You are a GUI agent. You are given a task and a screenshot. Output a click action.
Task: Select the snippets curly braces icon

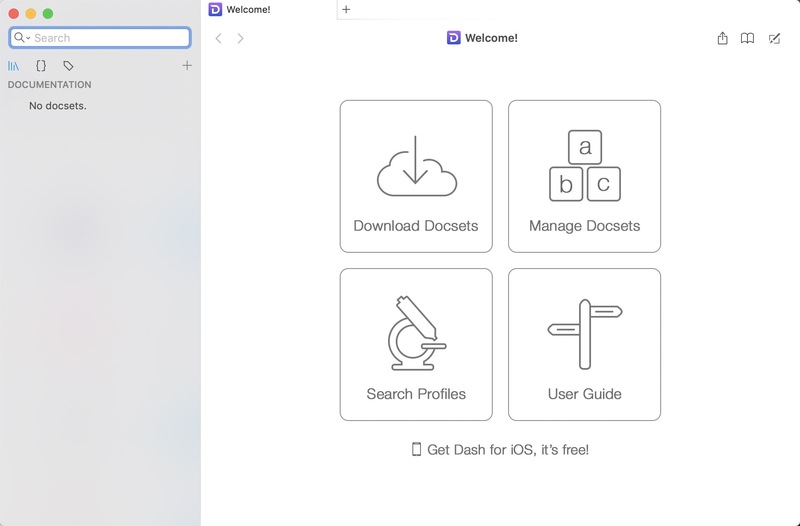[x=41, y=65]
